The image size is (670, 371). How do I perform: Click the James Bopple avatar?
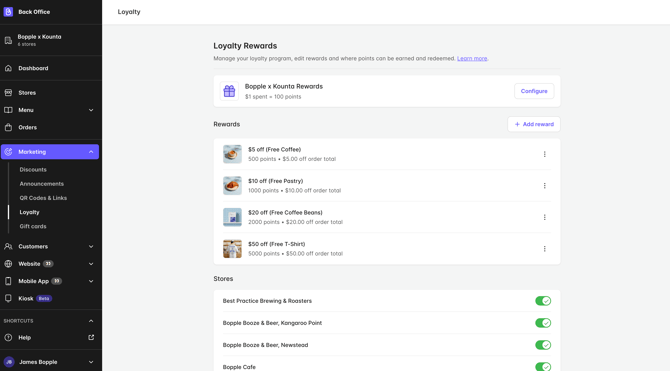click(9, 362)
